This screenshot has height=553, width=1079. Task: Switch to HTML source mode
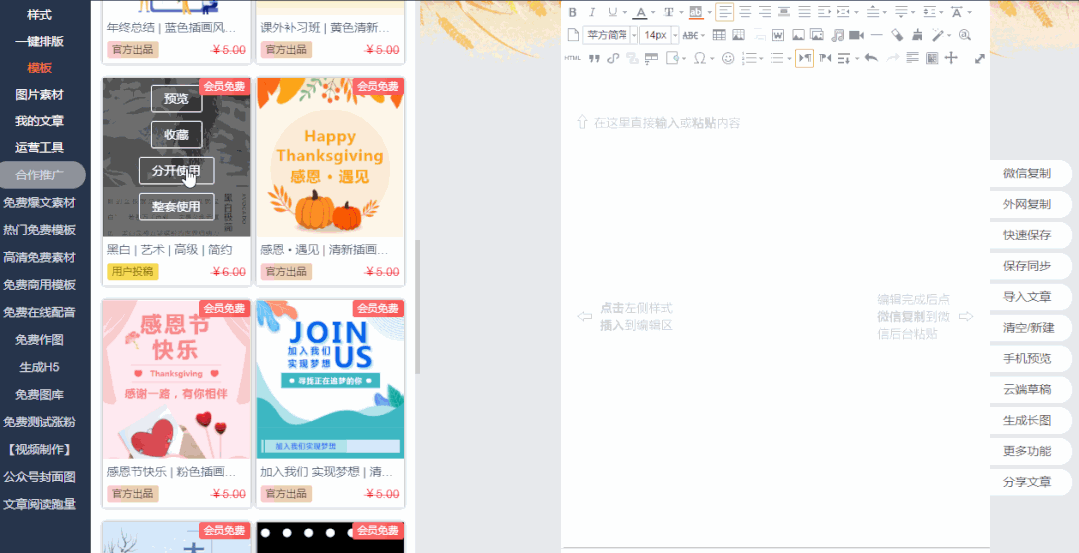[x=573, y=58]
